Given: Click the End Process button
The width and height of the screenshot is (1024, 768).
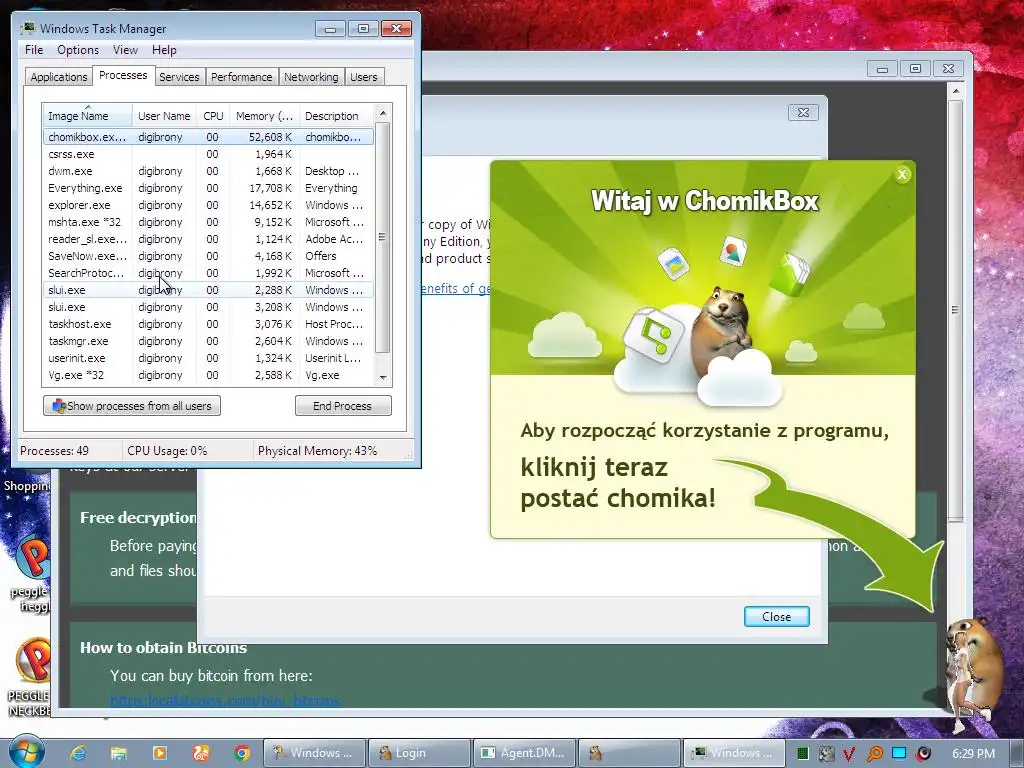Looking at the screenshot, I should (x=343, y=406).
